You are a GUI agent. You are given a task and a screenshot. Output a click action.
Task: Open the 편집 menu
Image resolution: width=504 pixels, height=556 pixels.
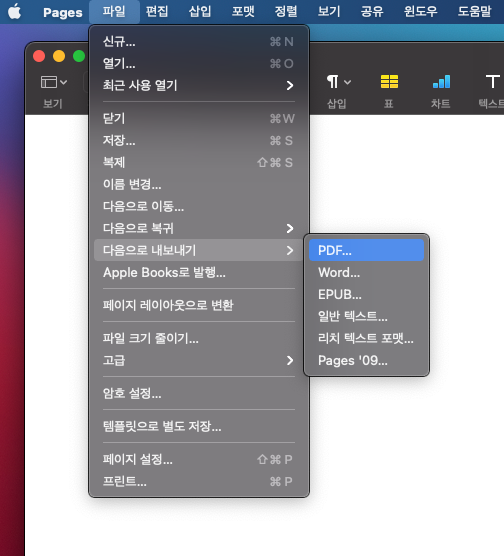tap(157, 11)
